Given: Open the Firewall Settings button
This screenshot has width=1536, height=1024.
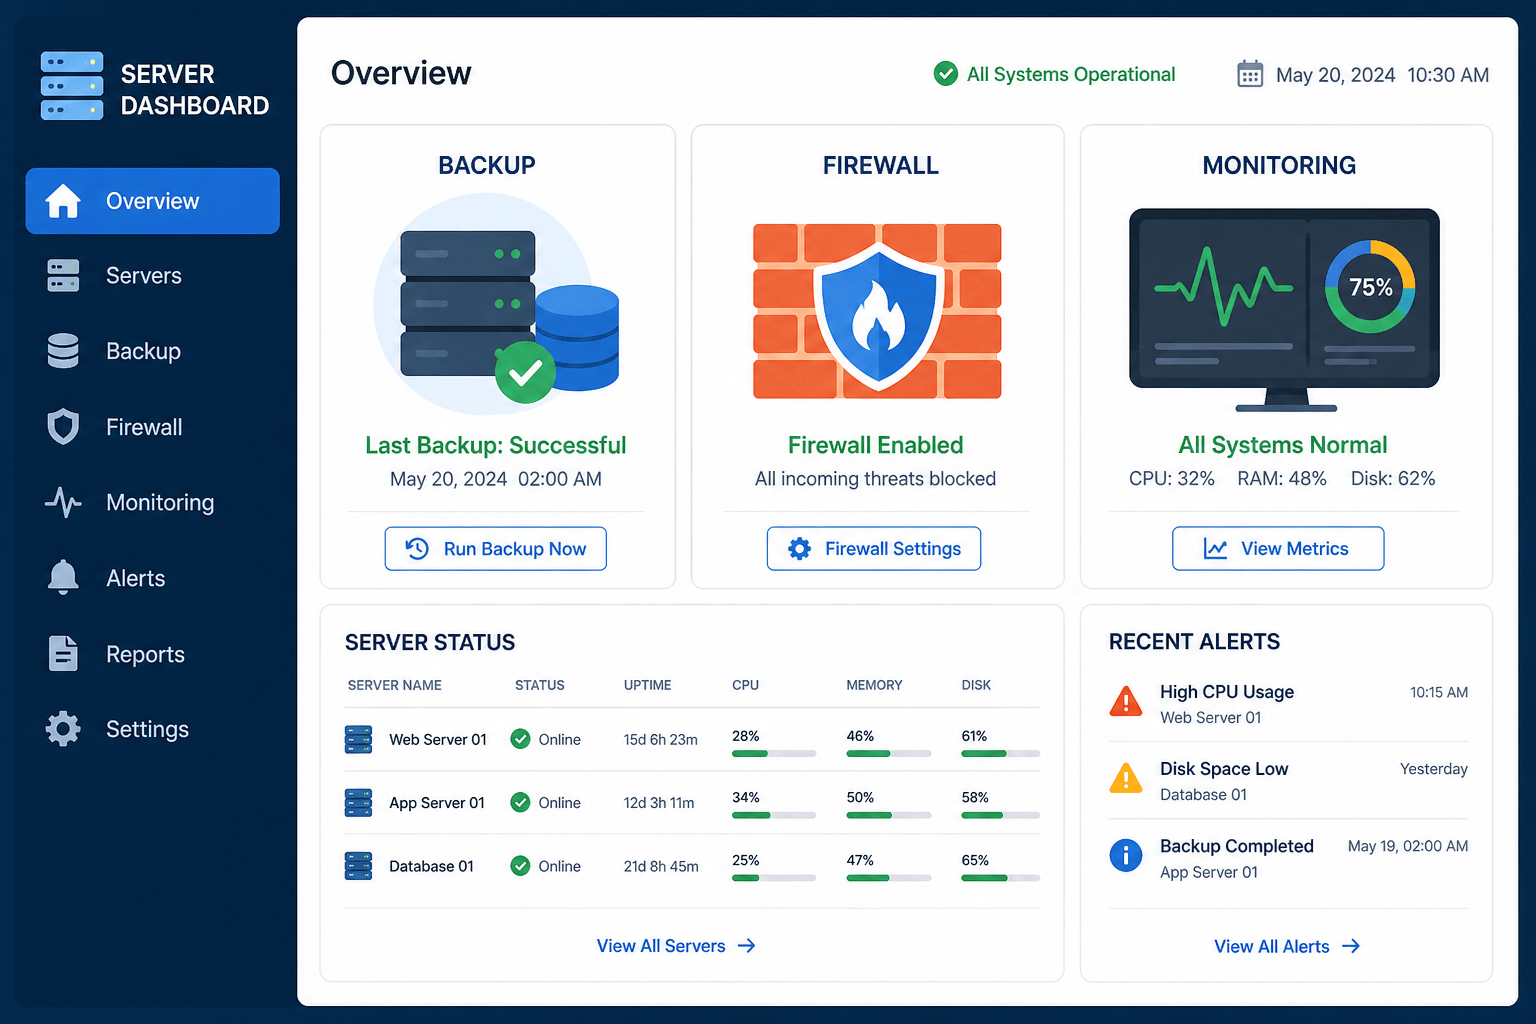Looking at the screenshot, I should tap(874, 549).
